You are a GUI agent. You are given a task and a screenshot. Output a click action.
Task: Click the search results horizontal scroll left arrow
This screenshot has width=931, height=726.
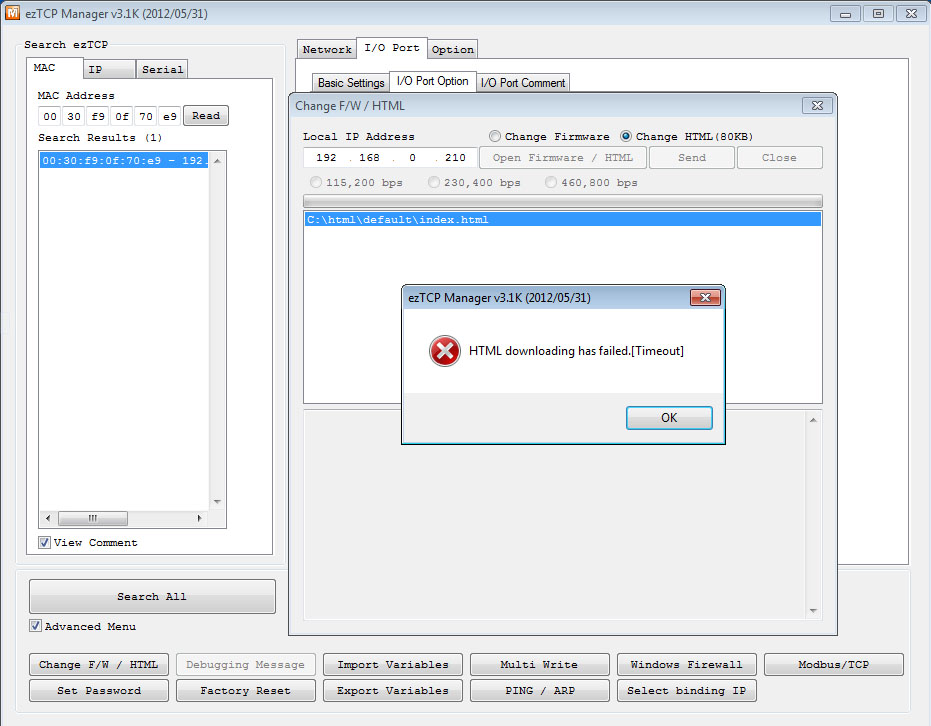click(x=48, y=518)
